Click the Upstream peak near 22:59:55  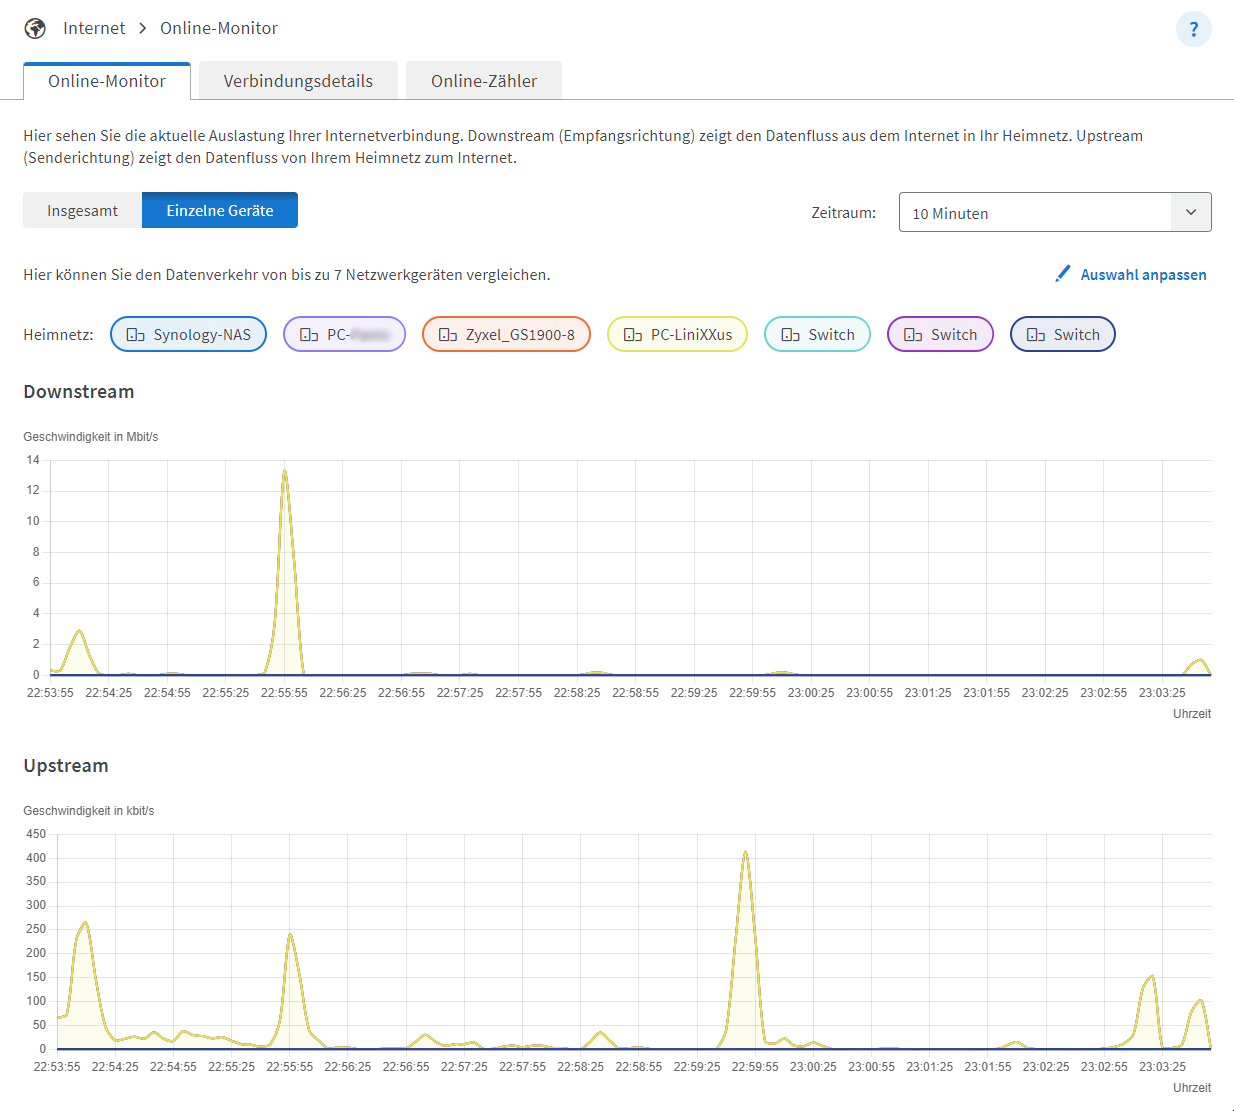tap(745, 853)
